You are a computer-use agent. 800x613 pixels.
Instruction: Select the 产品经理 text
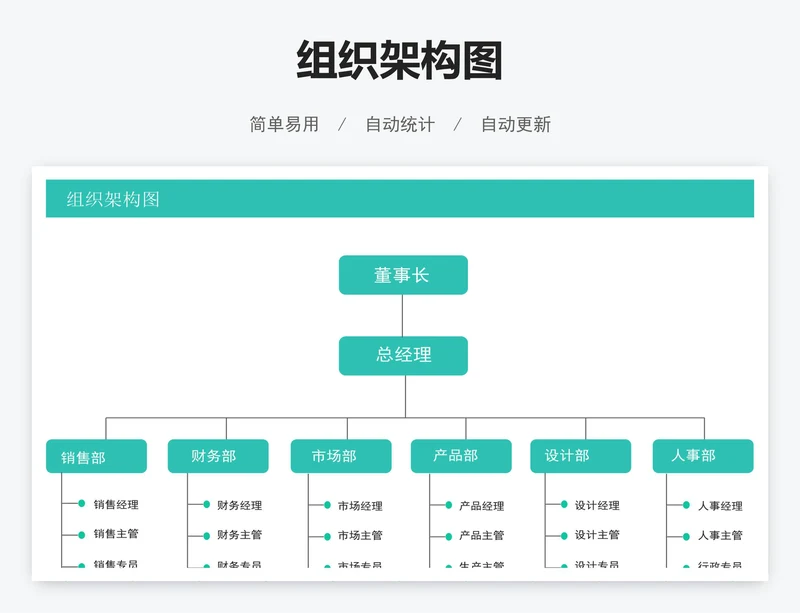(482, 506)
